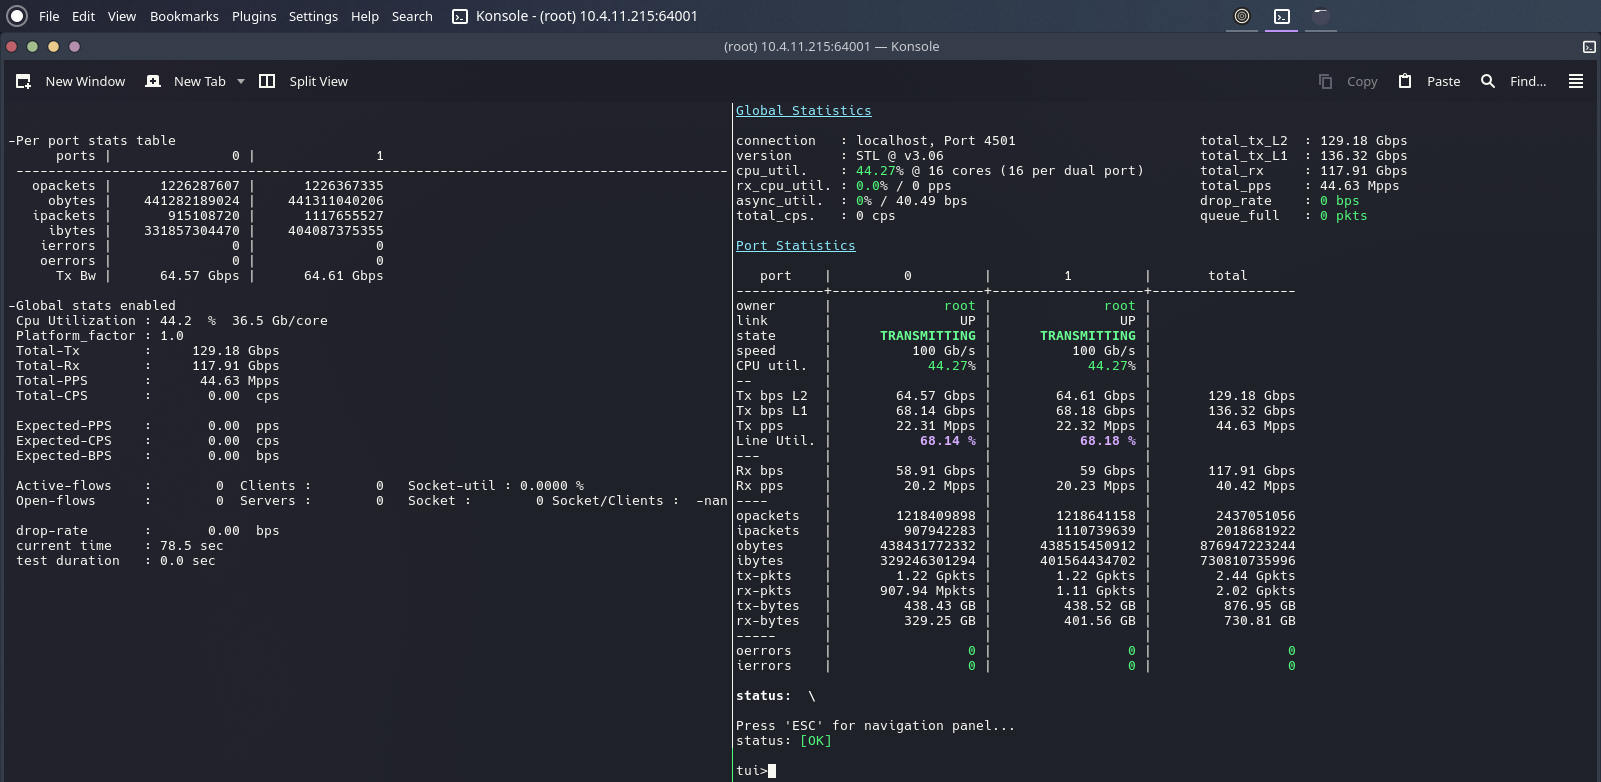Activate Split View in the toolbar
1601x782 pixels.
pos(304,81)
